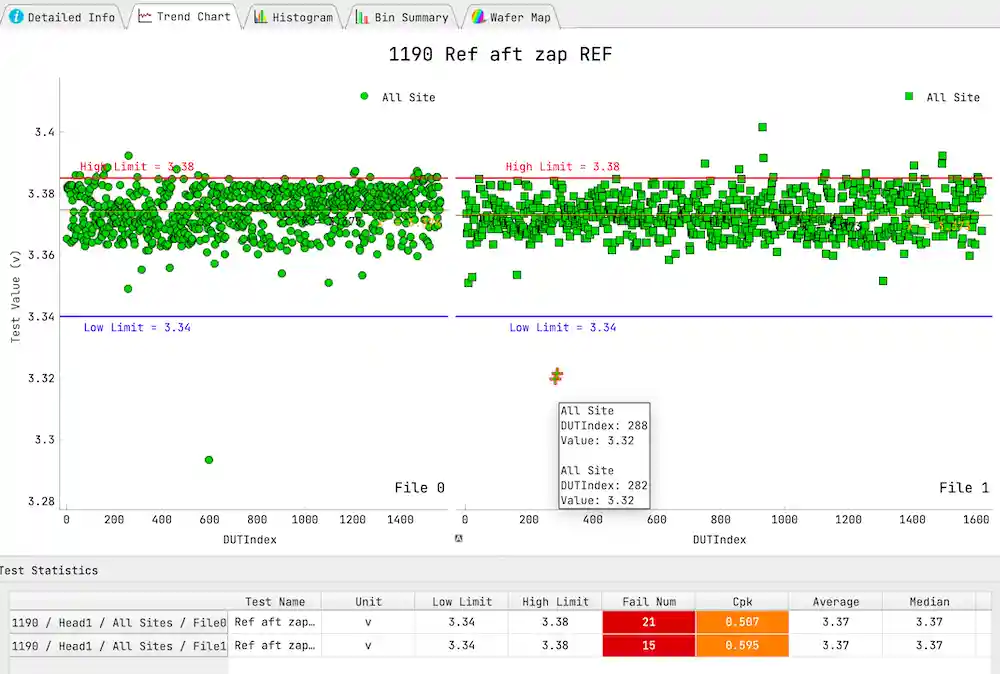Click the Detailed Info tab icon
The image size is (1000, 674).
16,17
